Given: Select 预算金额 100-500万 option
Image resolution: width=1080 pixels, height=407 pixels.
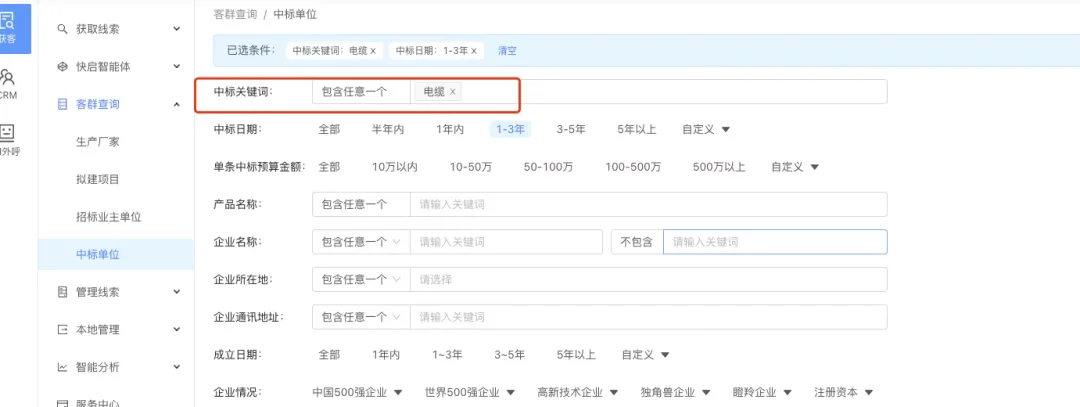Looking at the screenshot, I should [x=633, y=167].
